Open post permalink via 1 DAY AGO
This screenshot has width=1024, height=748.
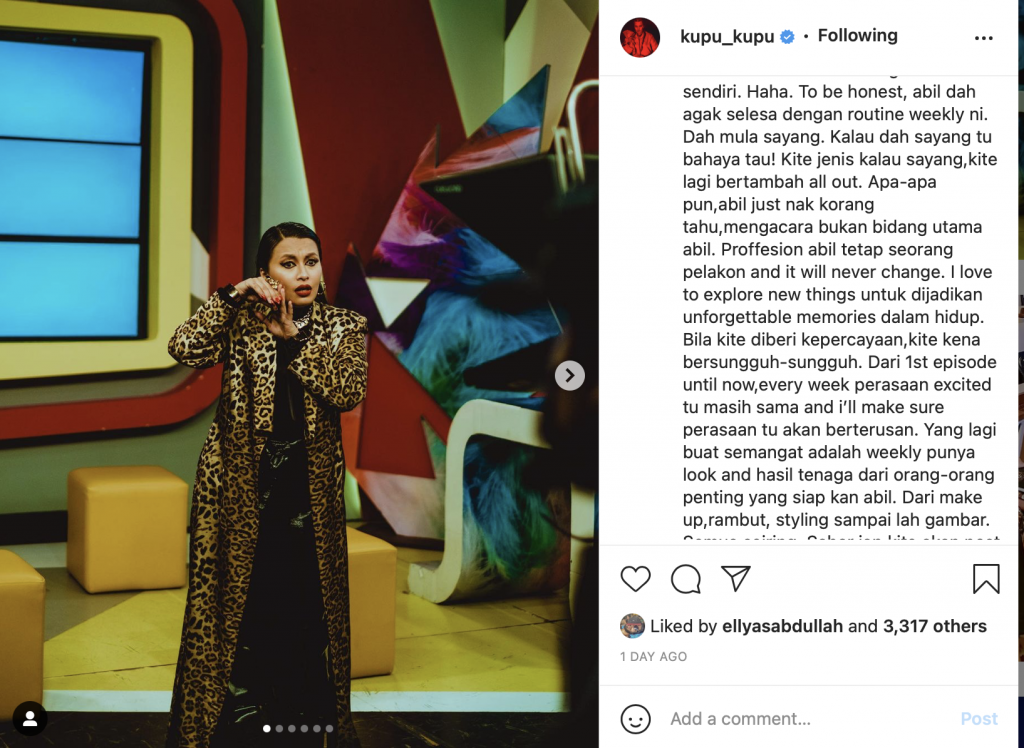pos(653,657)
